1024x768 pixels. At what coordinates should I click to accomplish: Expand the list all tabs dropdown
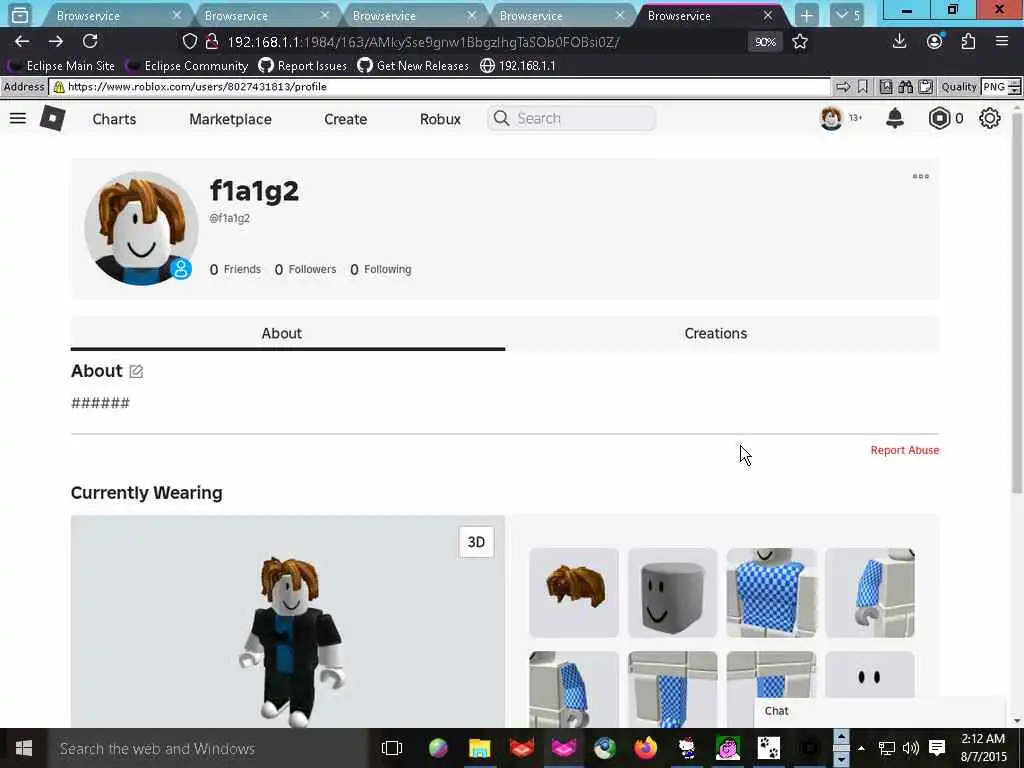tap(846, 15)
